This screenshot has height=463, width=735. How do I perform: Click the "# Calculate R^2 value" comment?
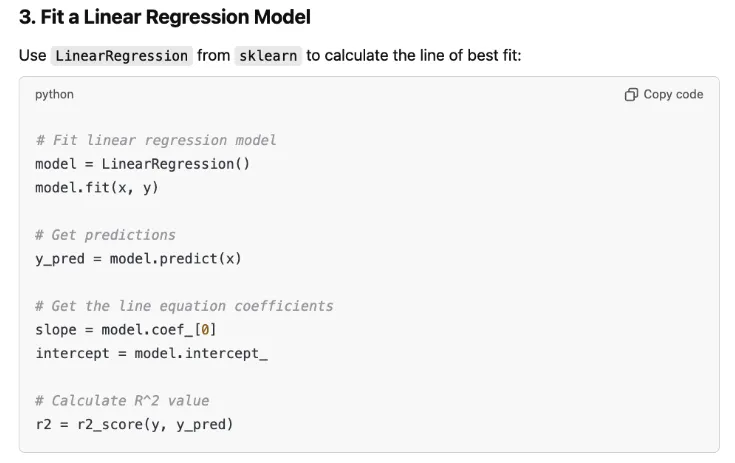point(122,401)
